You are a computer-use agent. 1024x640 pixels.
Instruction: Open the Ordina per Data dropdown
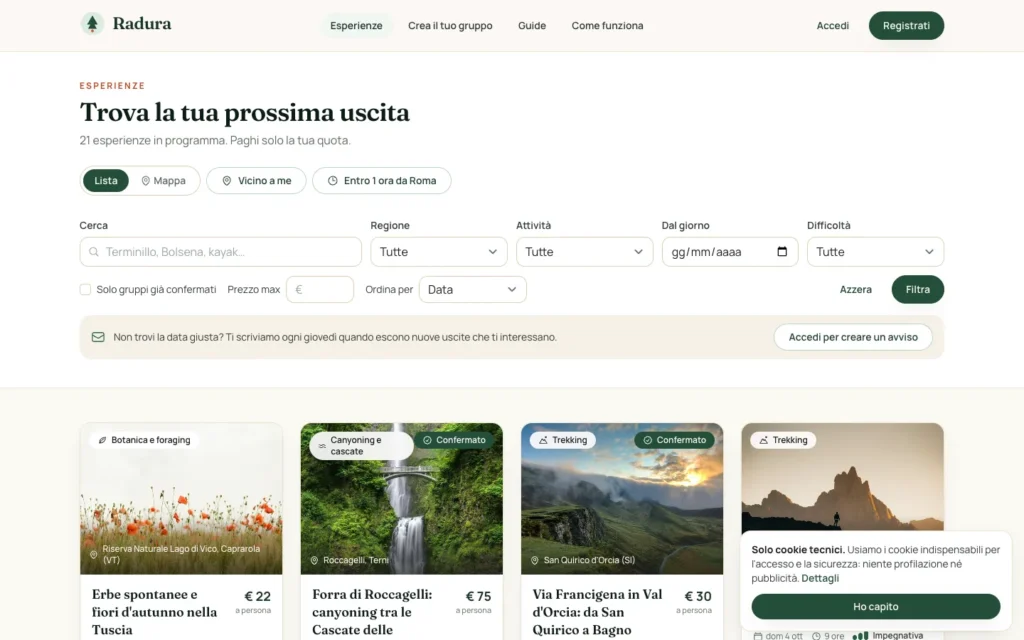[x=472, y=289]
